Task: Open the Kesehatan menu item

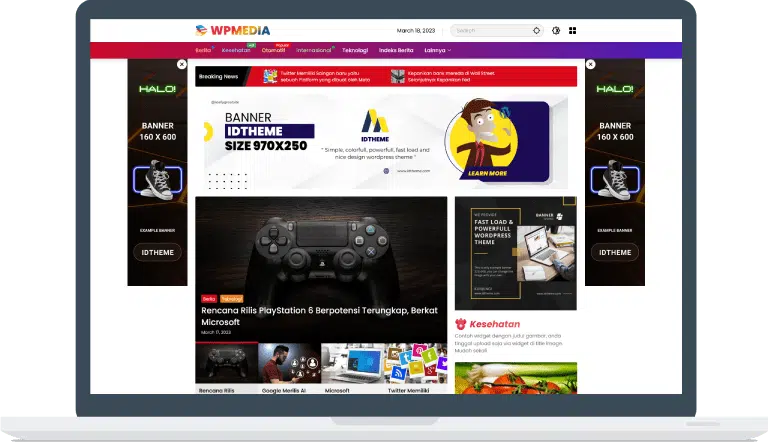Action: point(236,50)
